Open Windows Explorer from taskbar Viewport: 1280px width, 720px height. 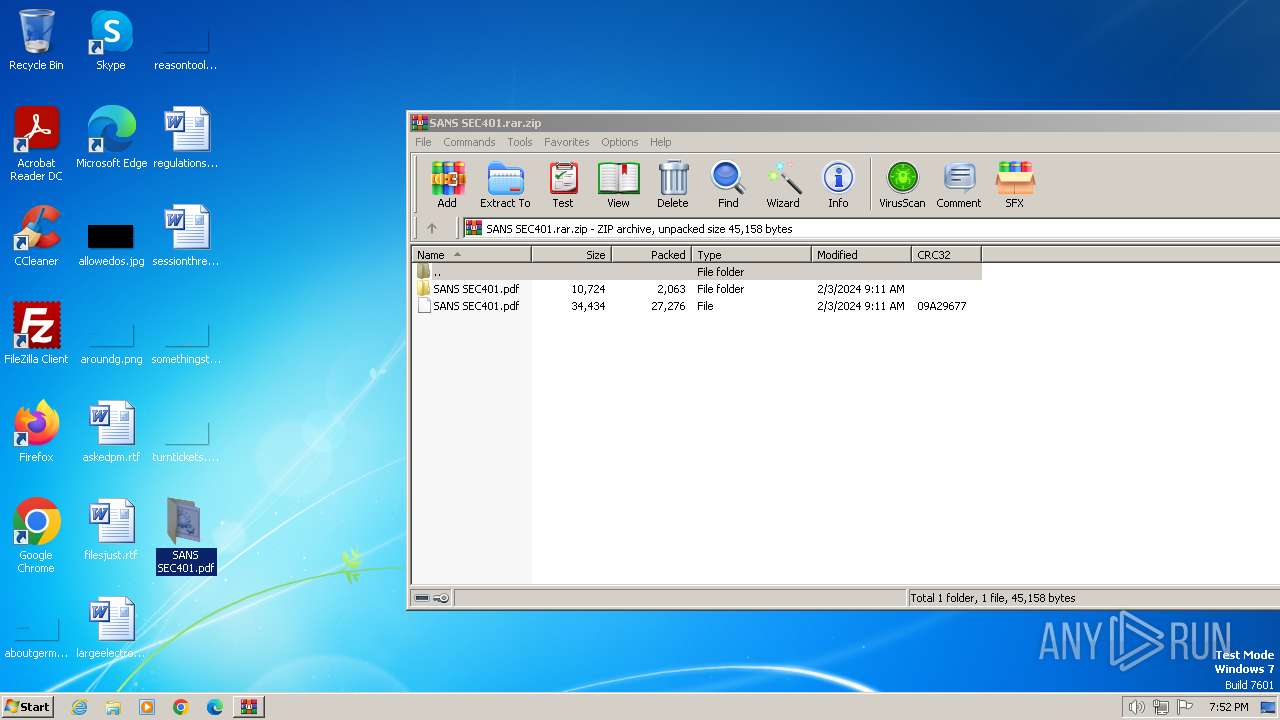113,707
